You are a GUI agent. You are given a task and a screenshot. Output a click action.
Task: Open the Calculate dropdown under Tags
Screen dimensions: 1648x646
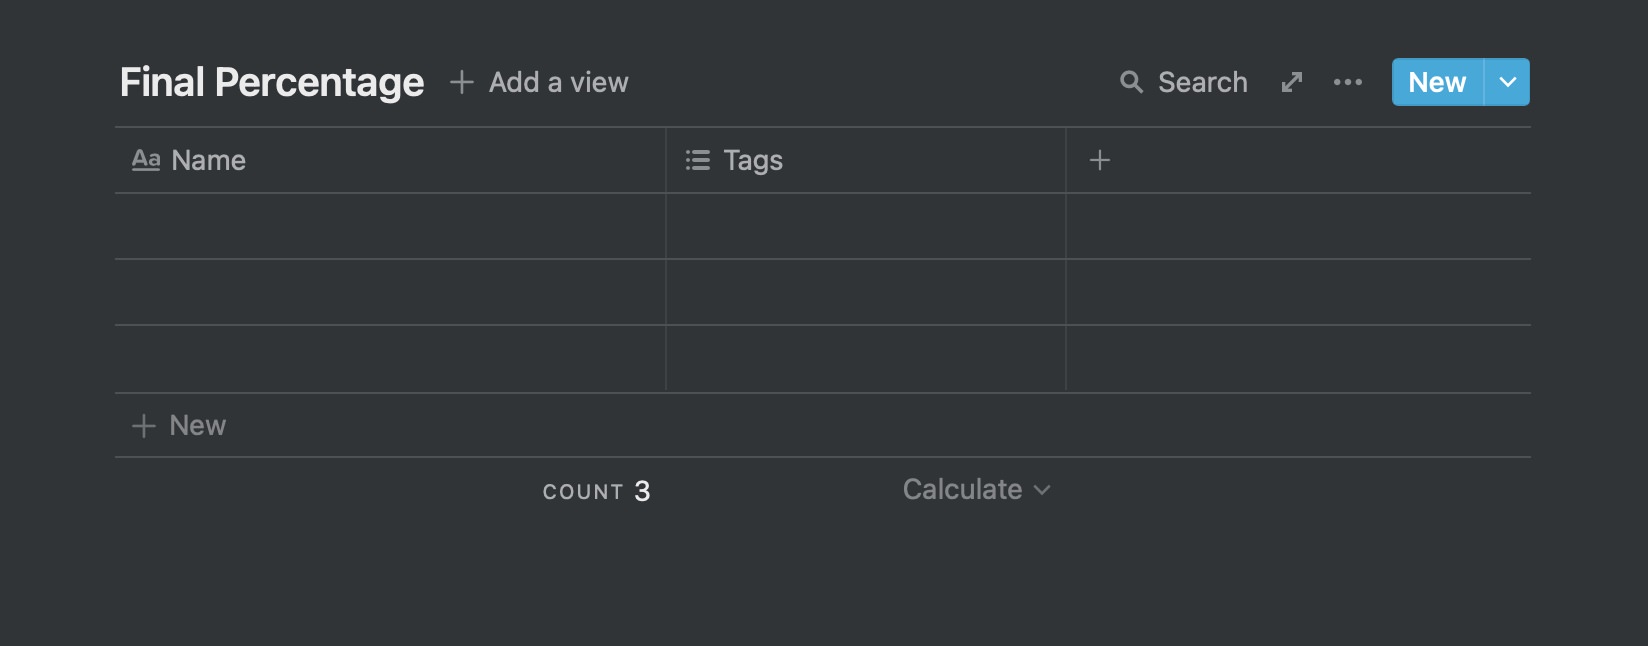[x=976, y=490]
